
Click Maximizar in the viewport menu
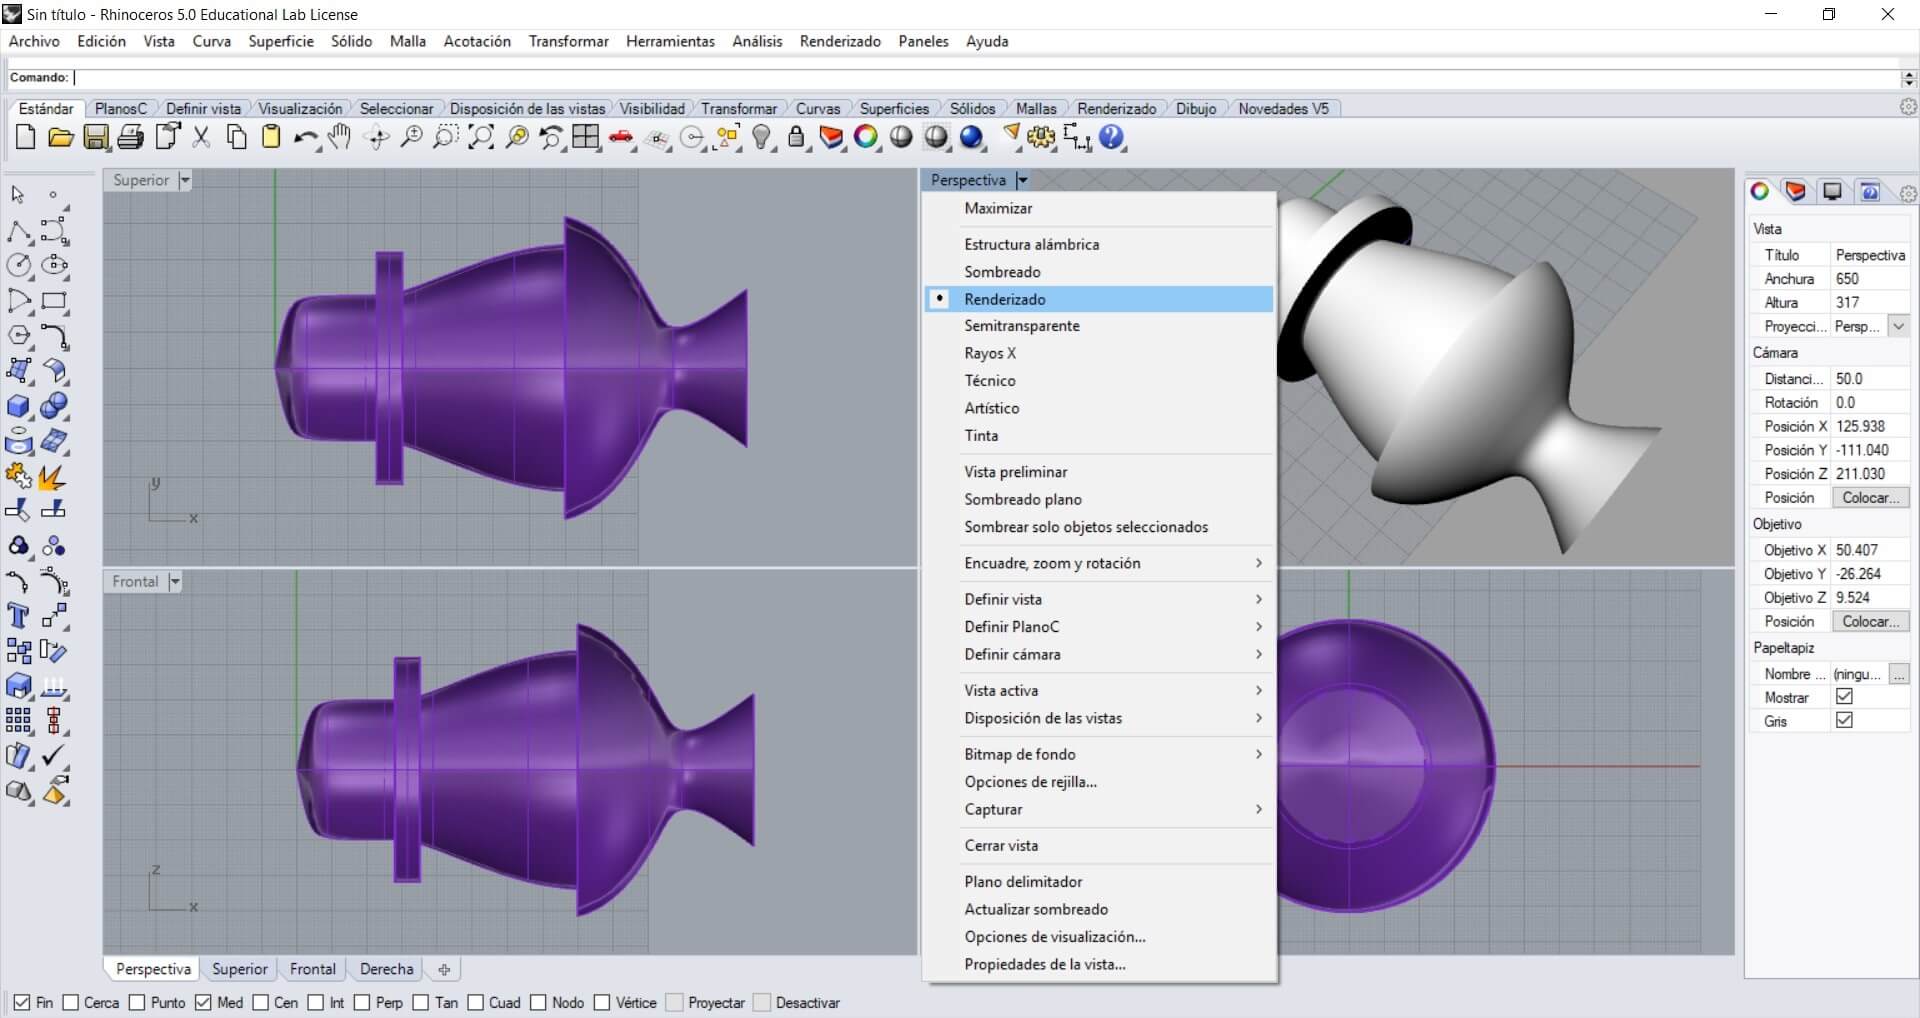(x=1098, y=208)
